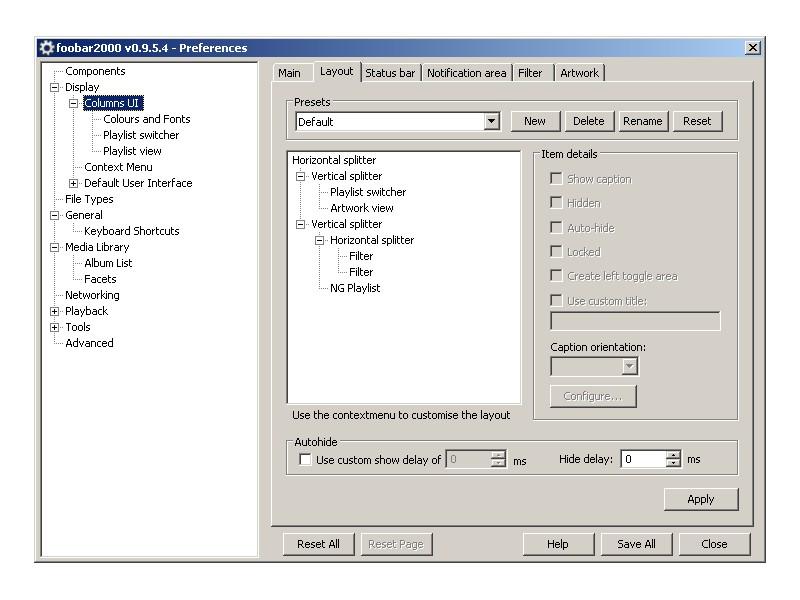Select Colours and Fonts tree item
This screenshot has width=800, height=600.
pyautogui.click(x=147, y=119)
